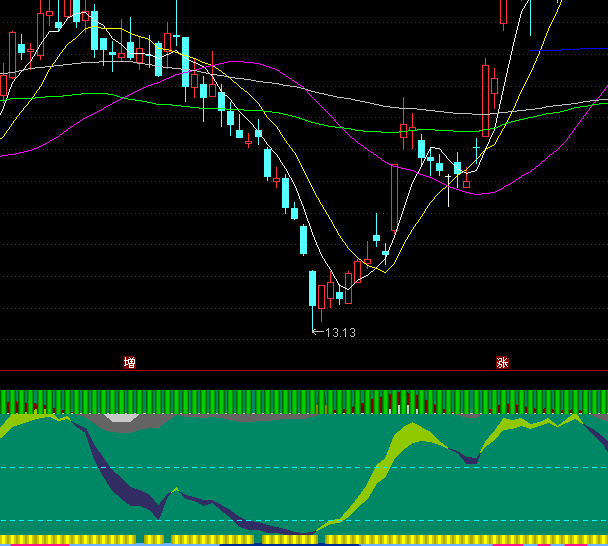Click the cyan candlestick above the 13.13 low
The height and width of the screenshot is (546, 608).
point(312,290)
